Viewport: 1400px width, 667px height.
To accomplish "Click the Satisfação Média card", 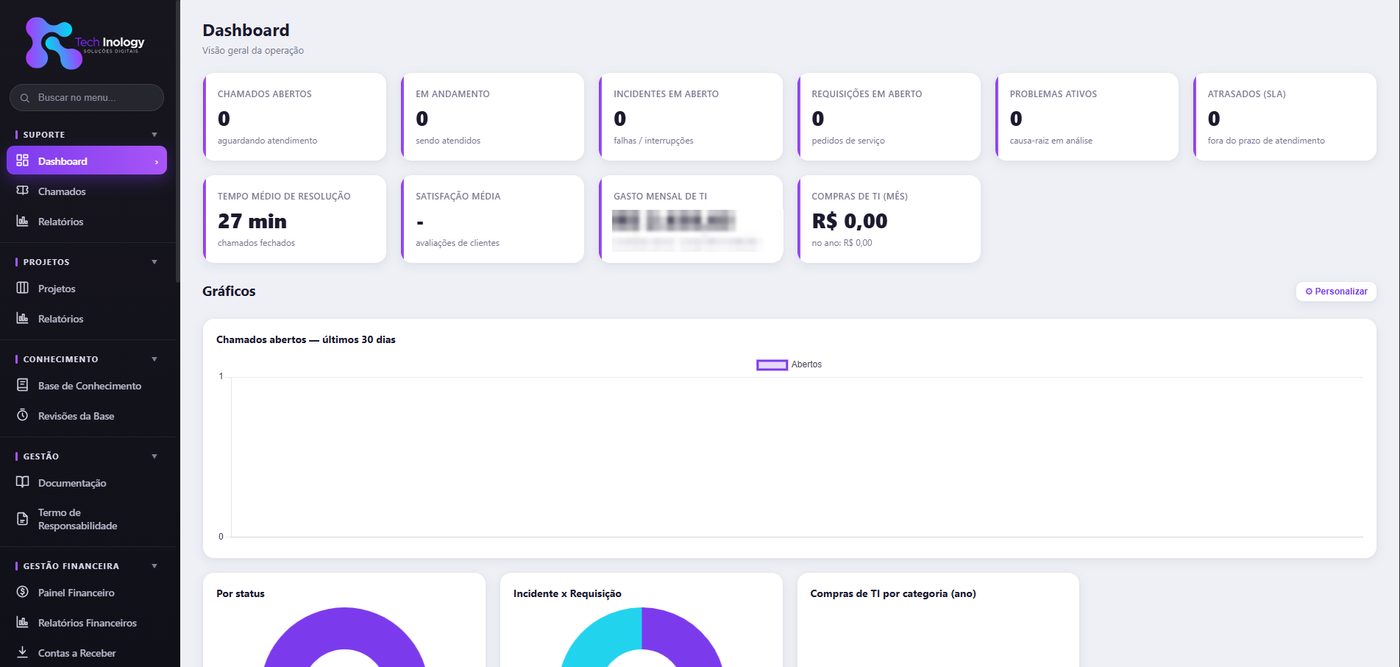I will [492, 219].
